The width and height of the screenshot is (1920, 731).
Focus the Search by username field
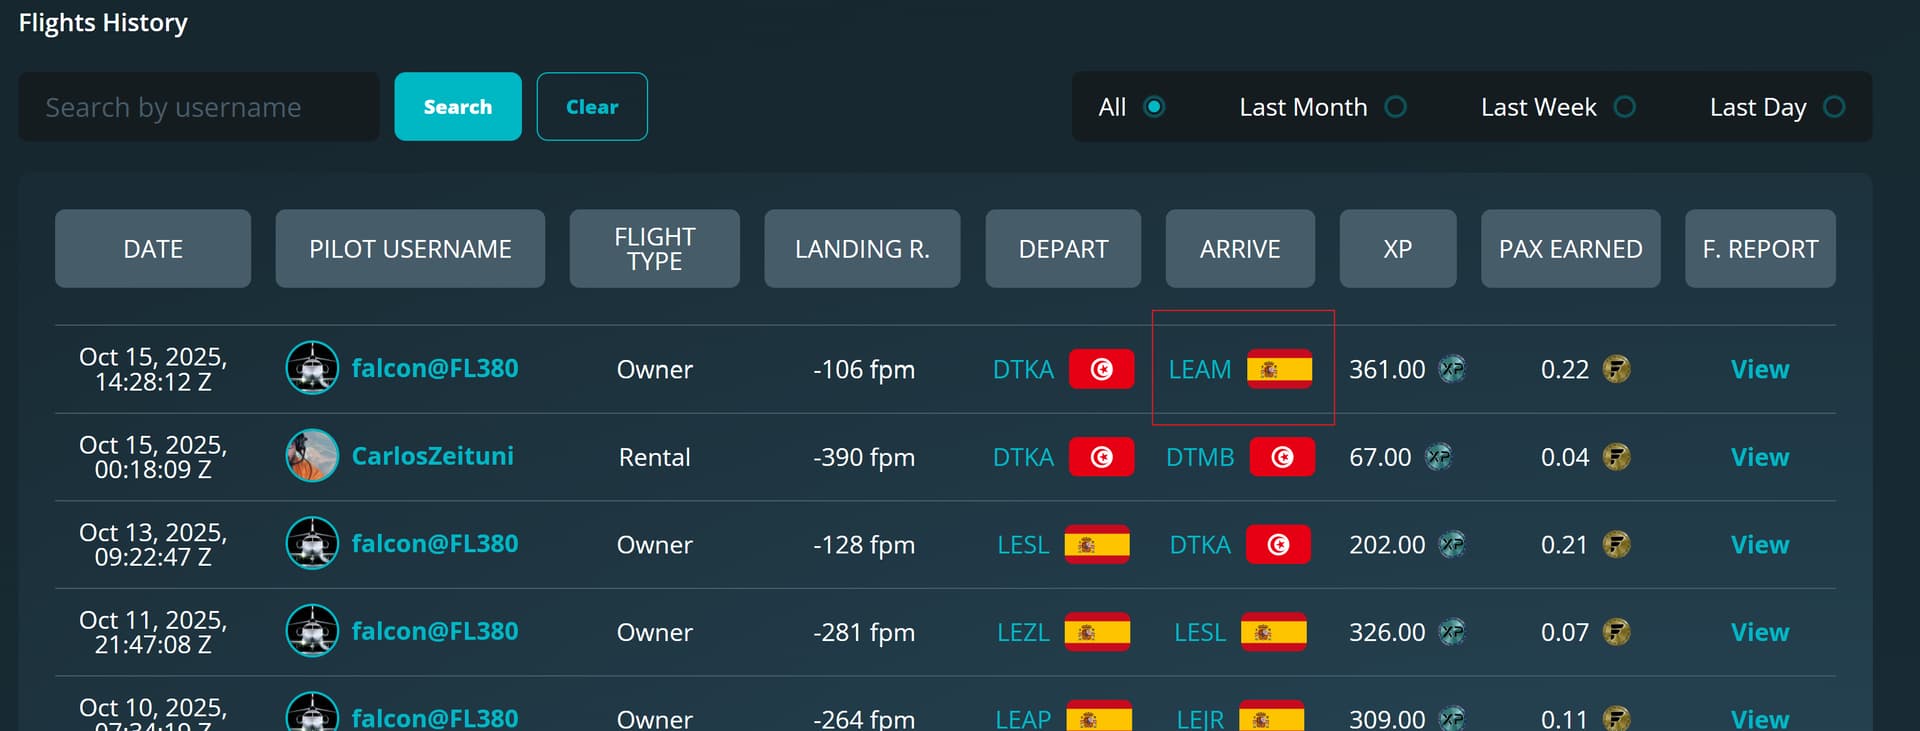(199, 107)
